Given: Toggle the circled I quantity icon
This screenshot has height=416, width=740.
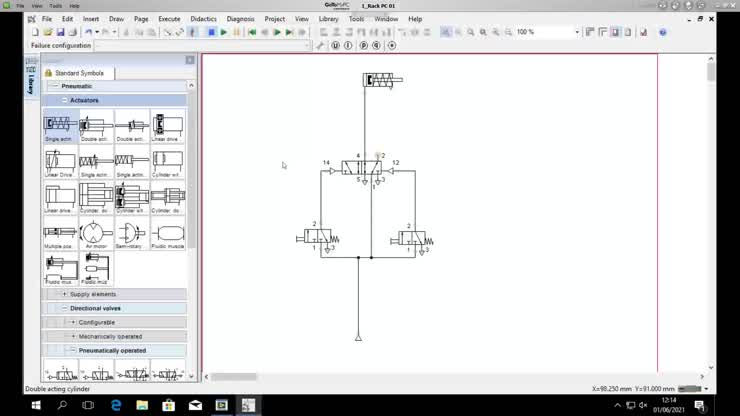Looking at the screenshot, I should pos(348,45).
